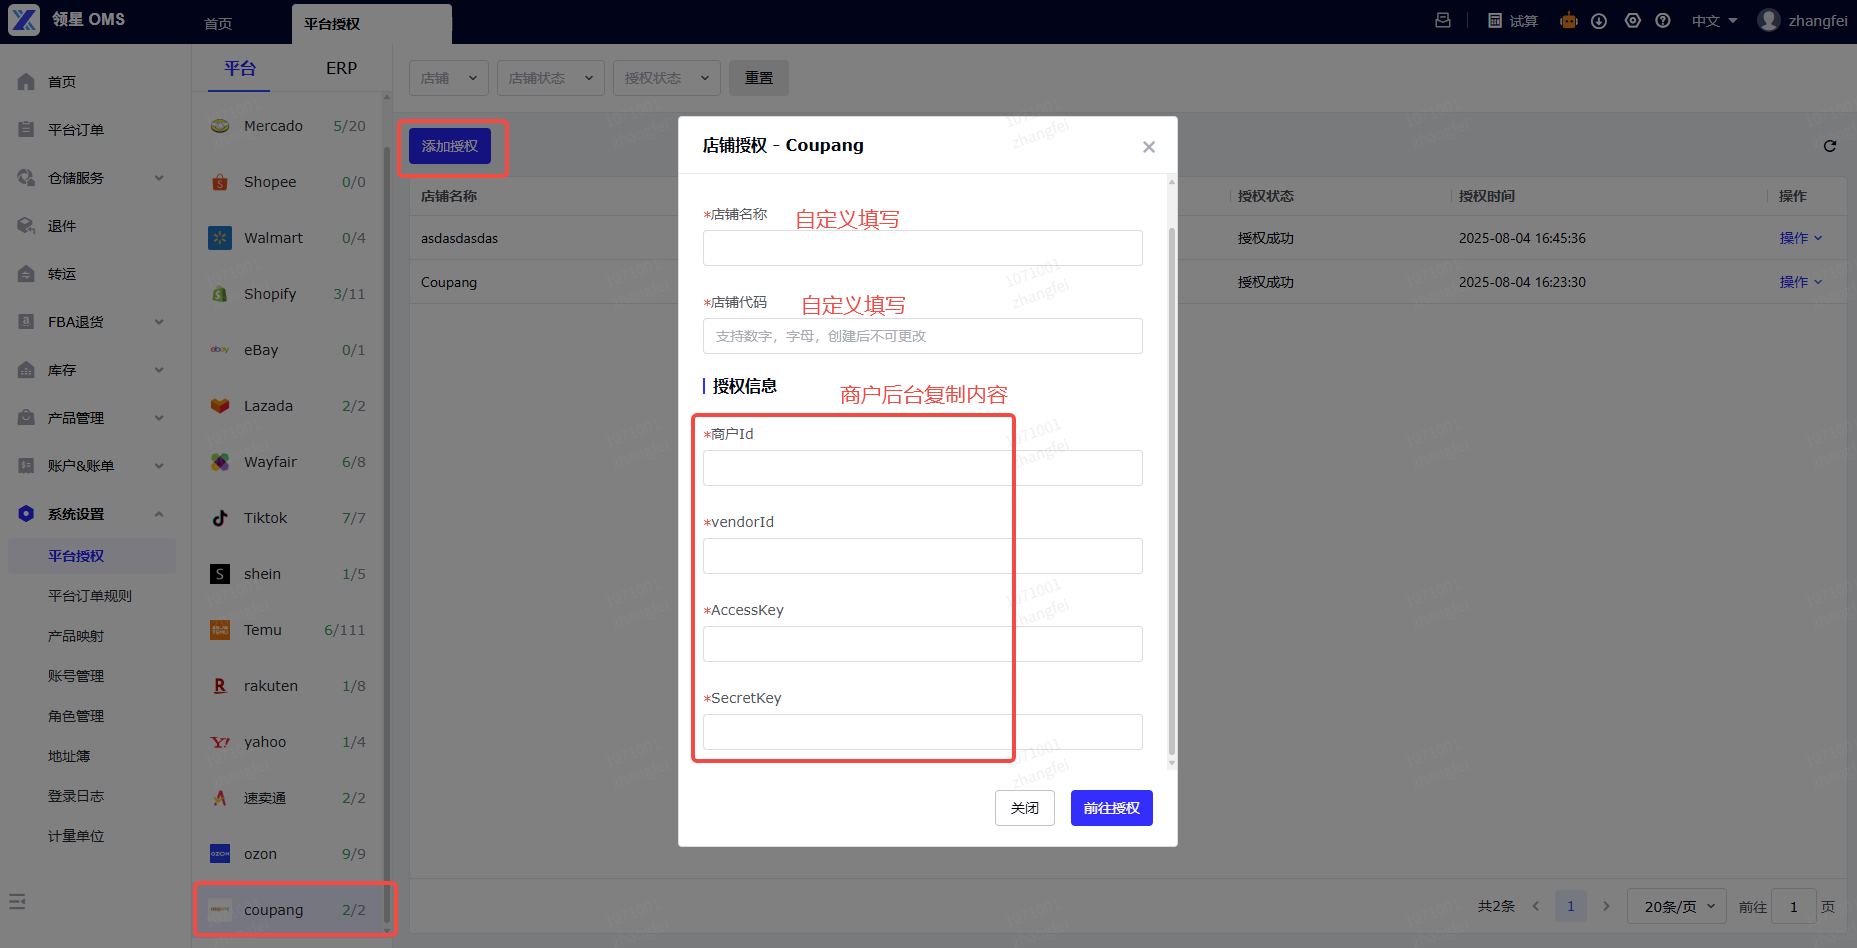Click the settings target icon in header
The height and width of the screenshot is (948, 1857).
[1633, 21]
